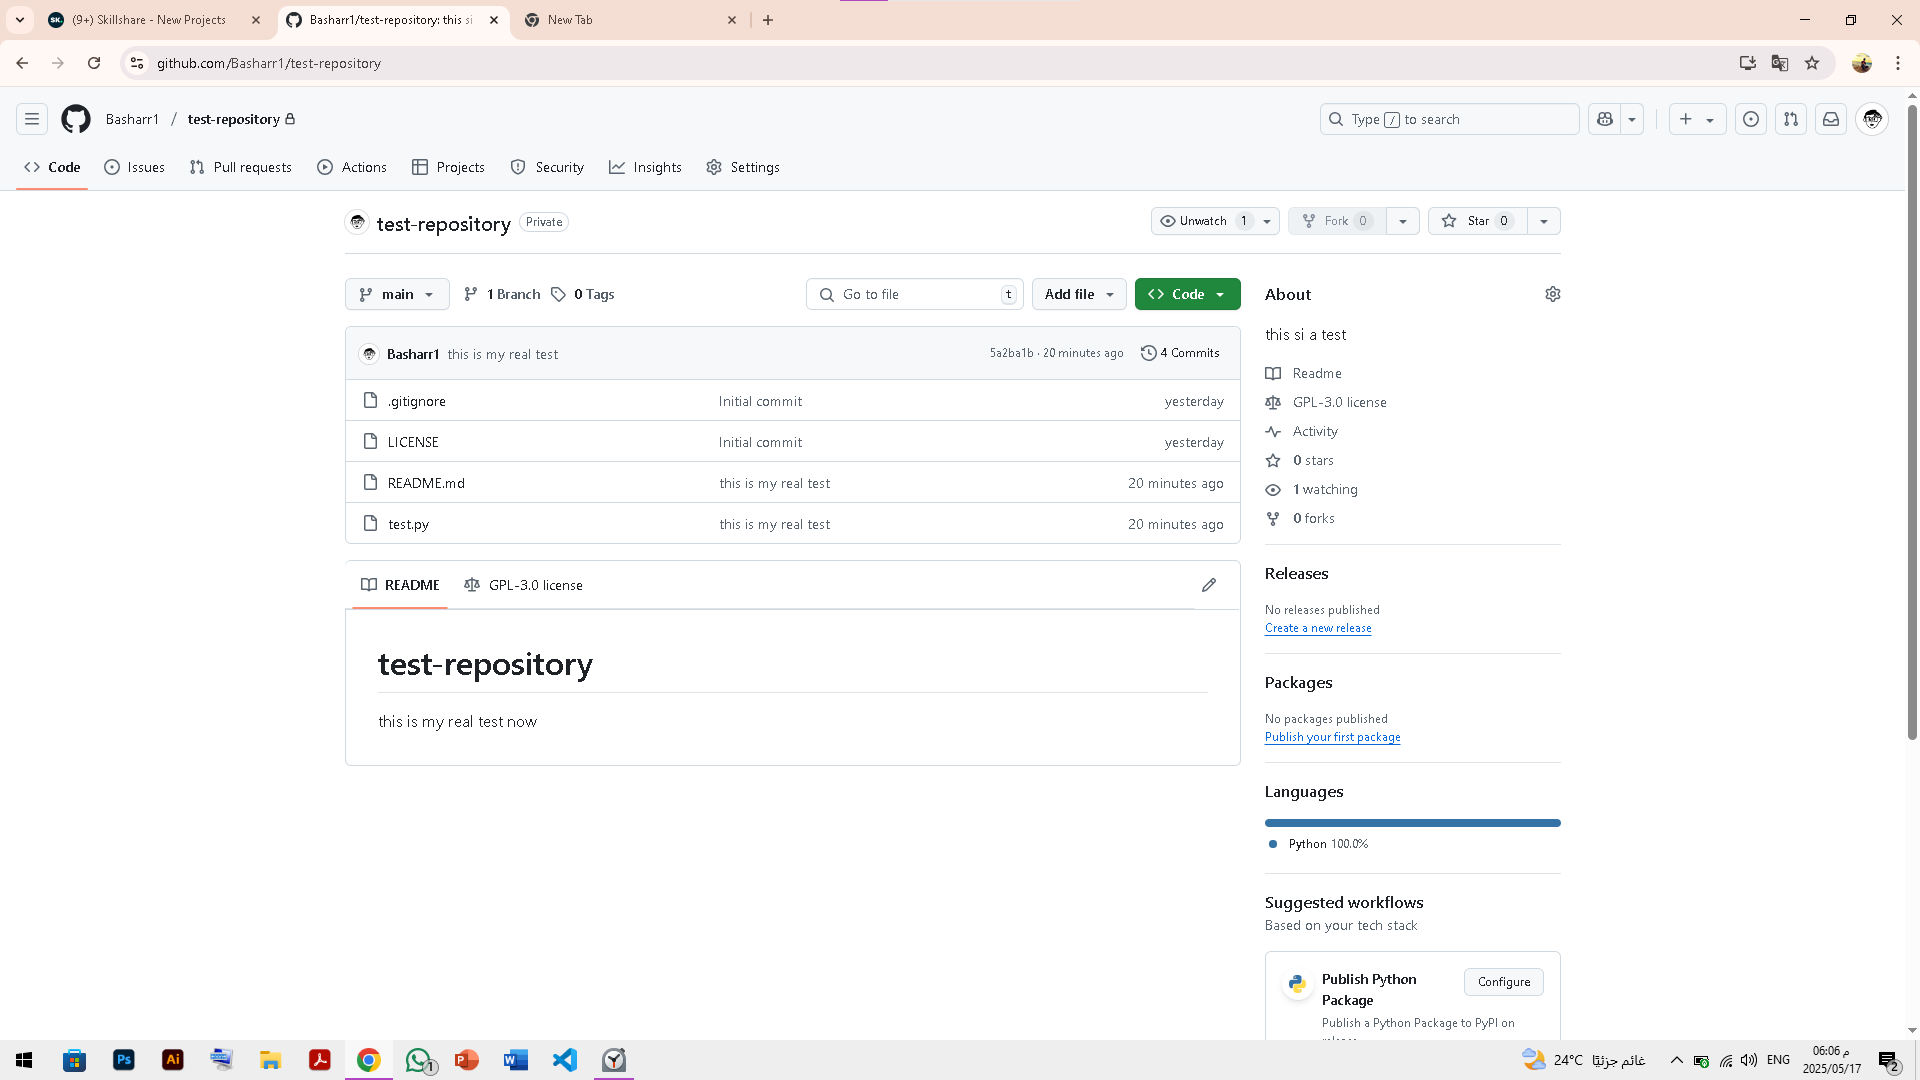This screenshot has width=1920, height=1080.
Task: View the 4 Commits history link
Action: (1180, 353)
